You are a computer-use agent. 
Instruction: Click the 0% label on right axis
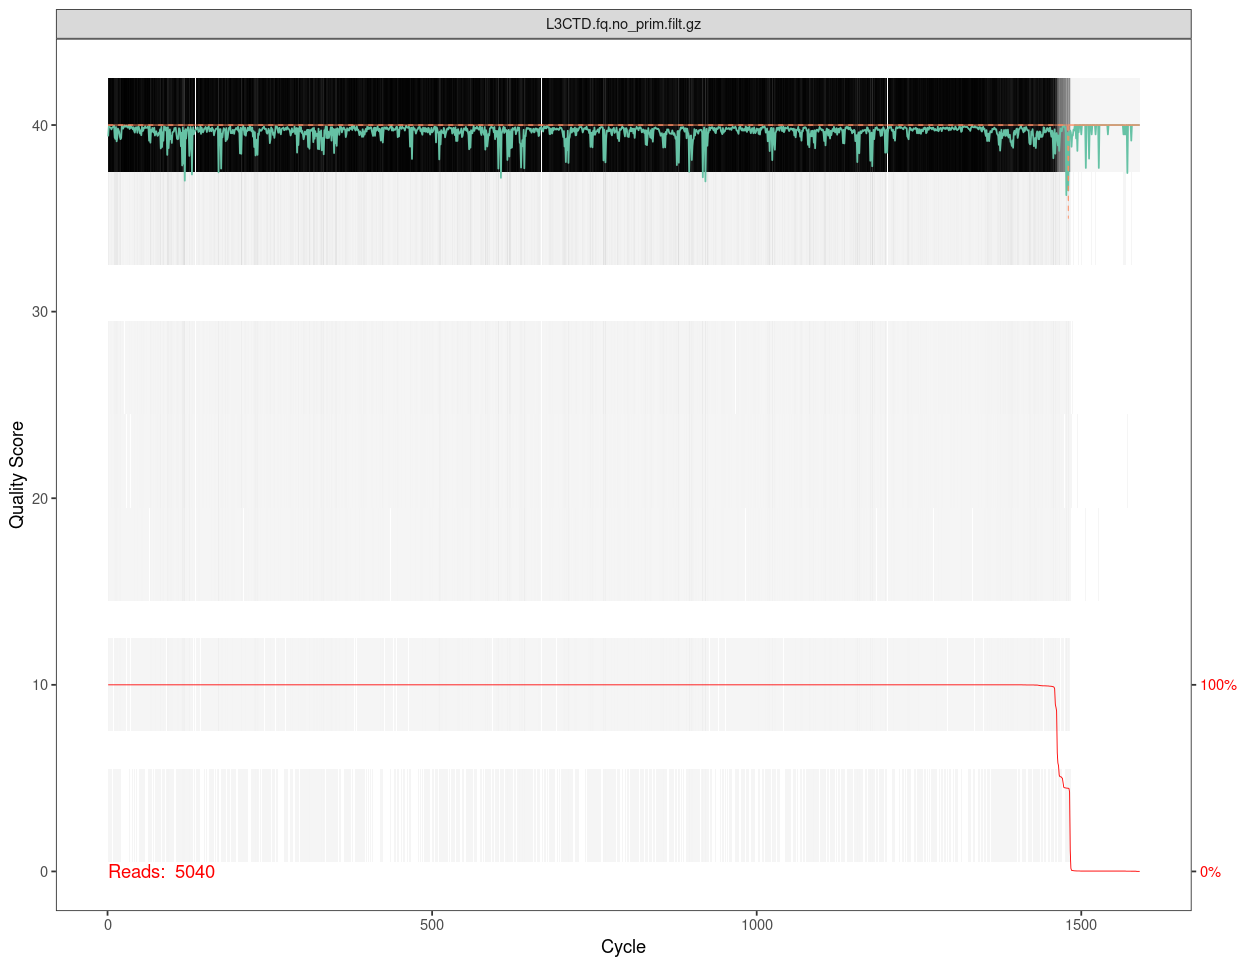(x=1210, y=872)
